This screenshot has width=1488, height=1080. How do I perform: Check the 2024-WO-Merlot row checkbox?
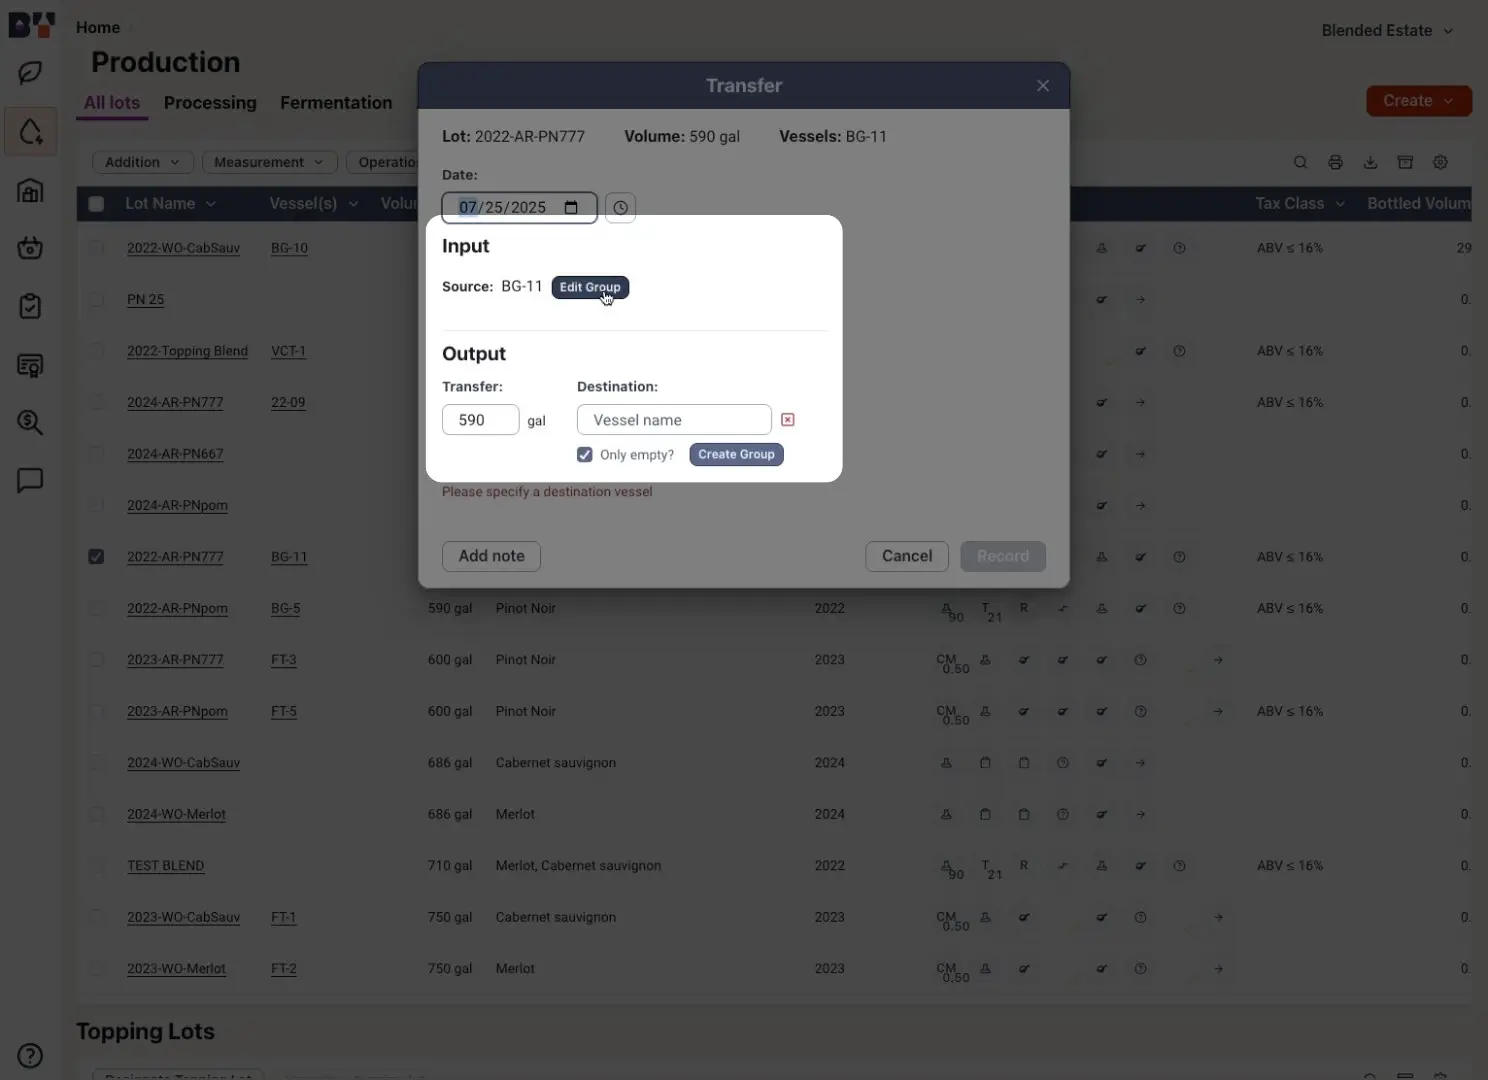point(96,814)
